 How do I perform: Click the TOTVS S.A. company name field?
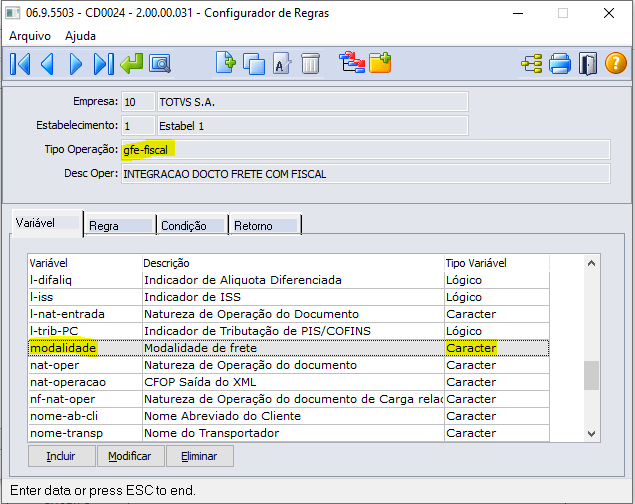pyautogui.click(x=313, y=102)
